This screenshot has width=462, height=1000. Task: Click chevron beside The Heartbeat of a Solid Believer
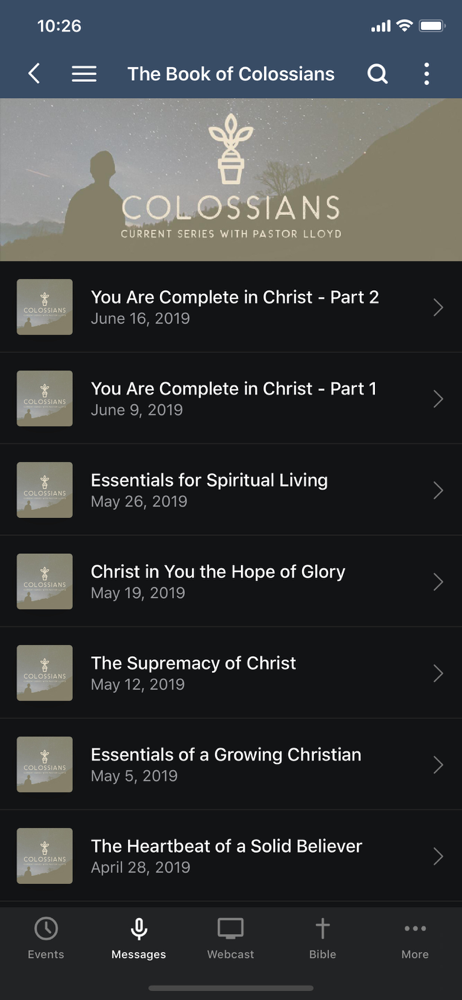pos(438,857)
